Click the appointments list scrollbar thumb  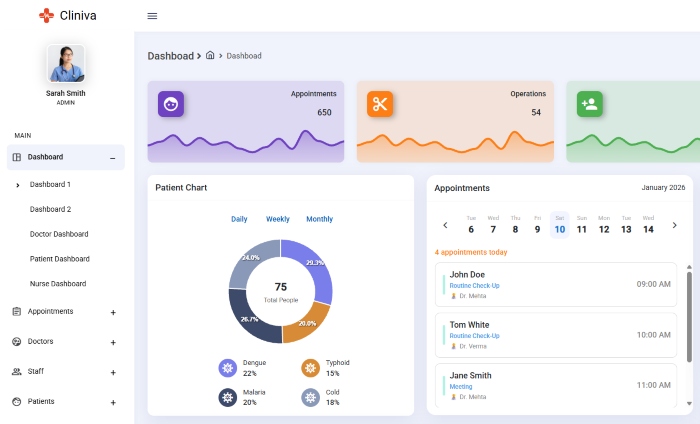(689, 316)
